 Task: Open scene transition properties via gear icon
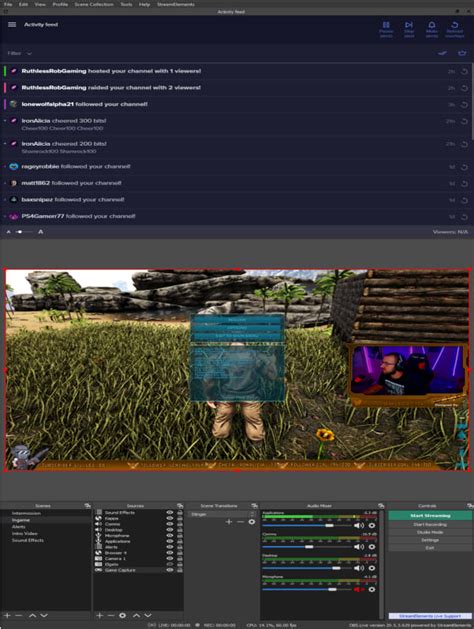[252, 521]
